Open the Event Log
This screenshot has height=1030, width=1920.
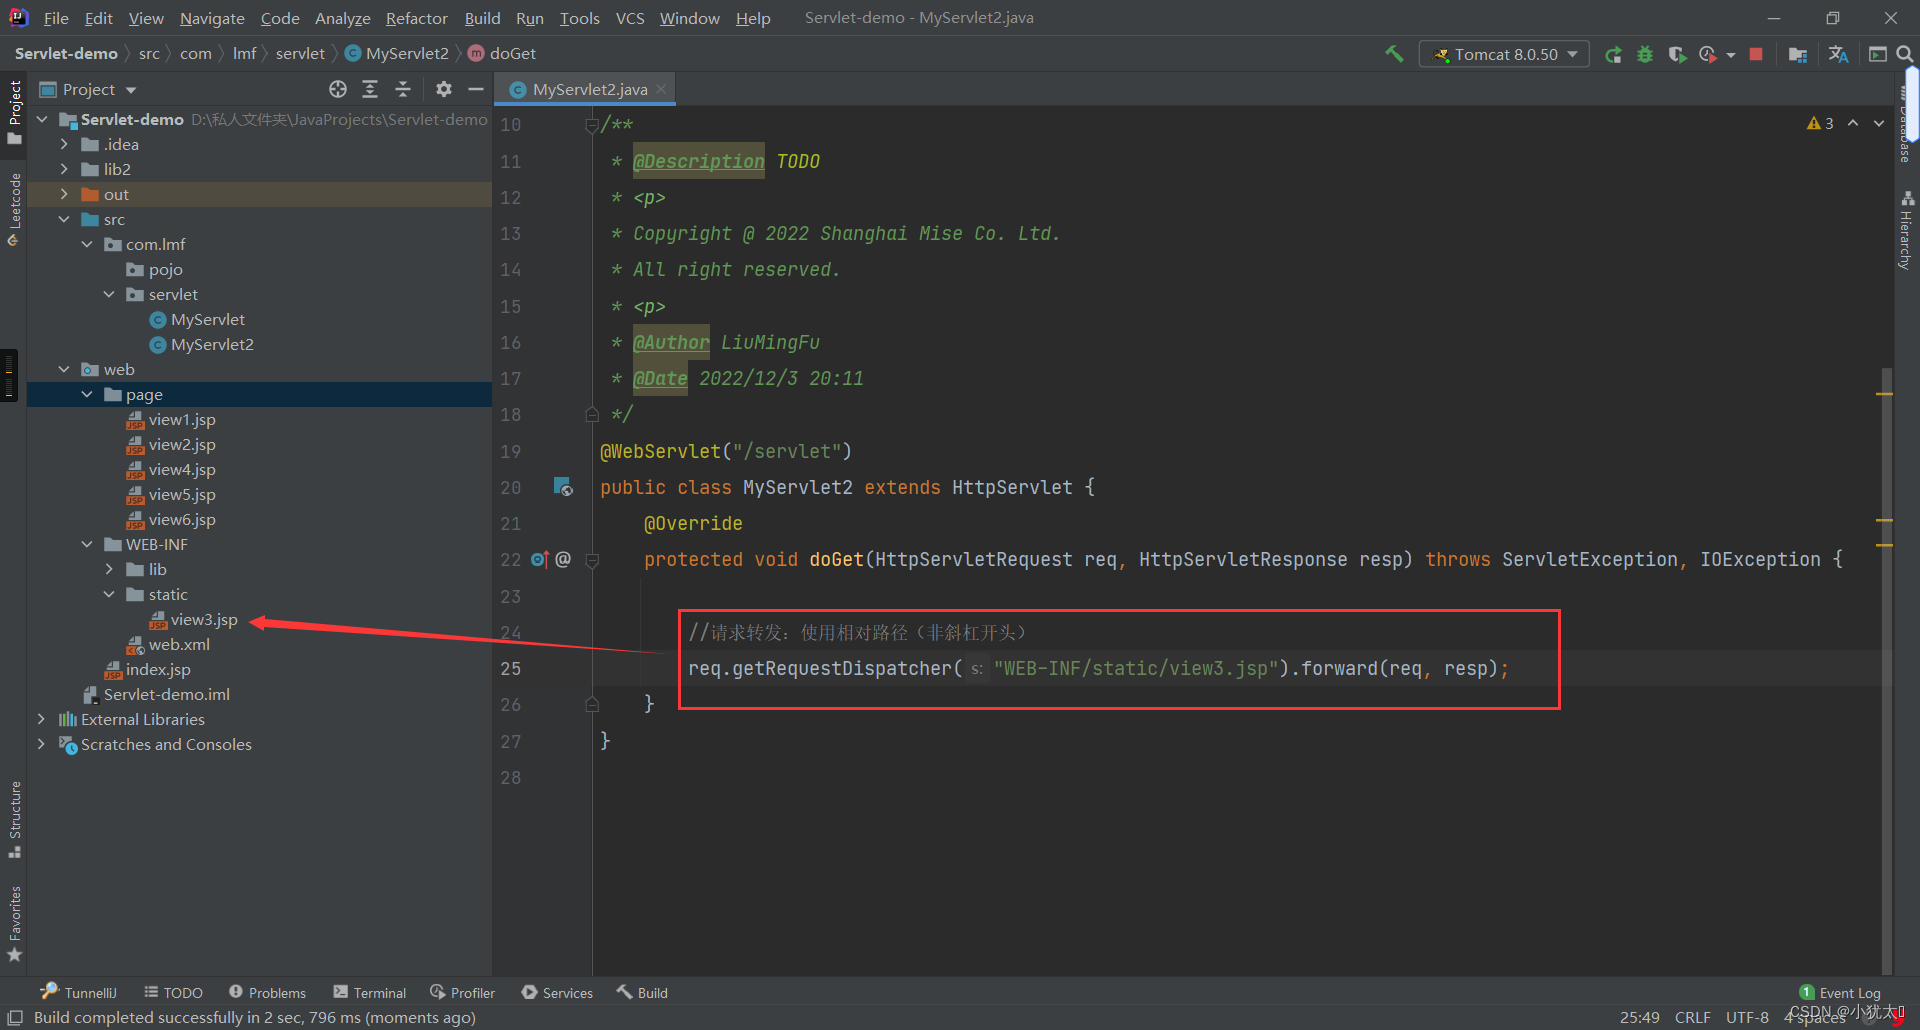[1840, 992]
